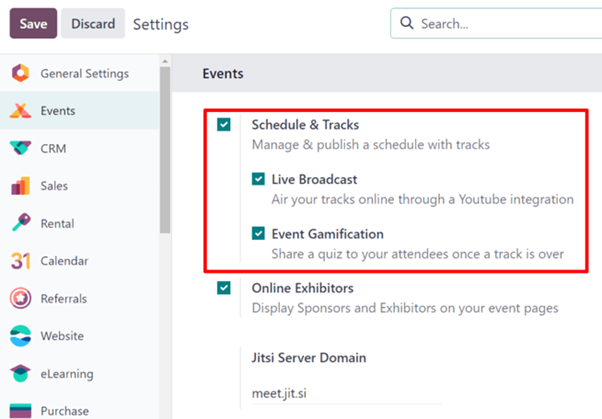Uncheck the Schedule & Tracks checkbox

coord(224,125)
